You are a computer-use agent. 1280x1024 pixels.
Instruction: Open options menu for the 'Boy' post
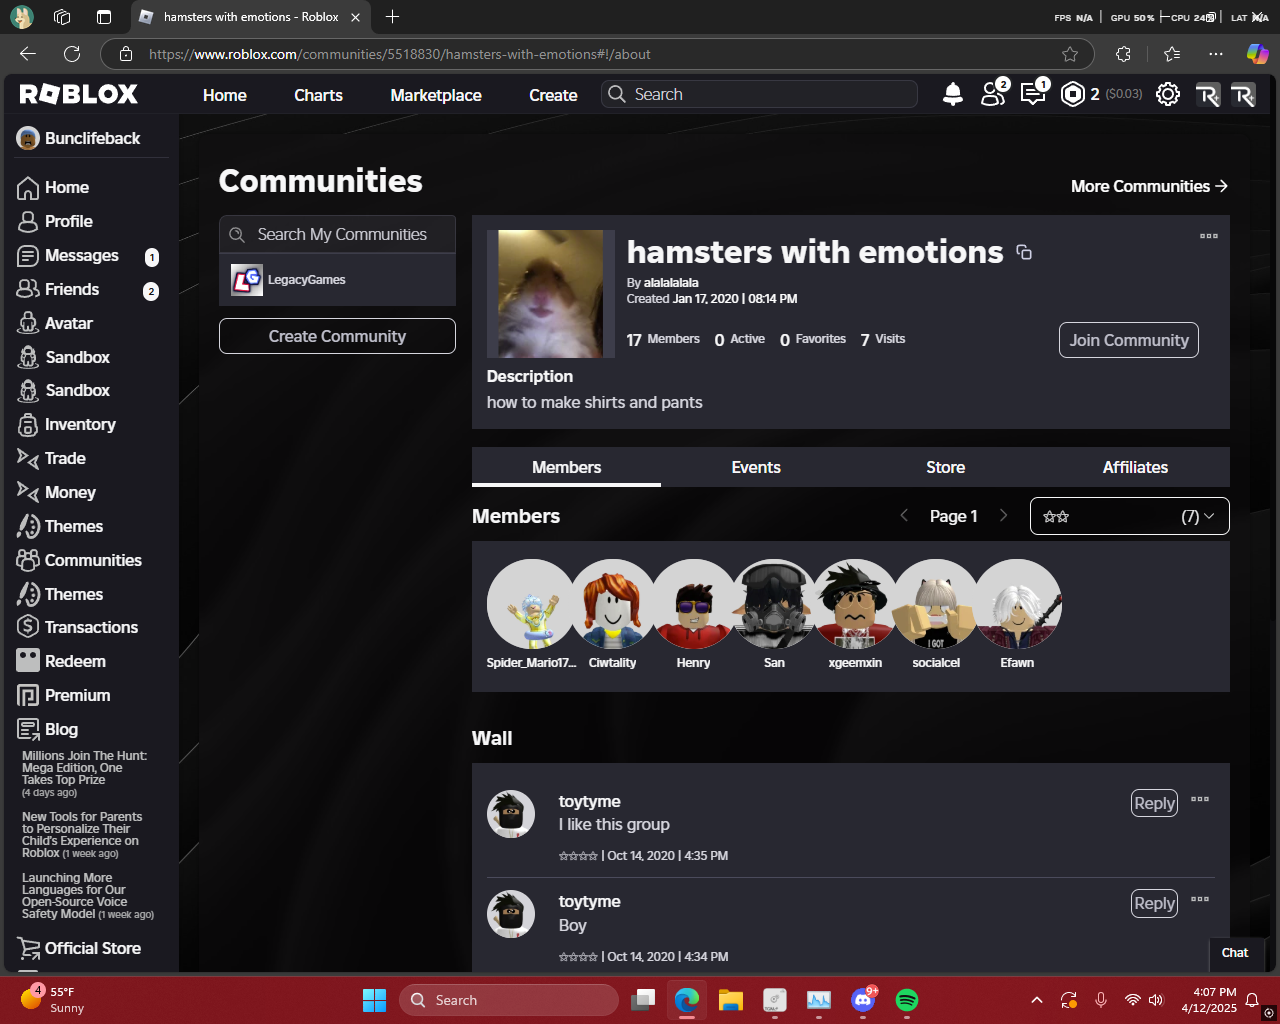pyautogui.click(x=1200, y=899)
